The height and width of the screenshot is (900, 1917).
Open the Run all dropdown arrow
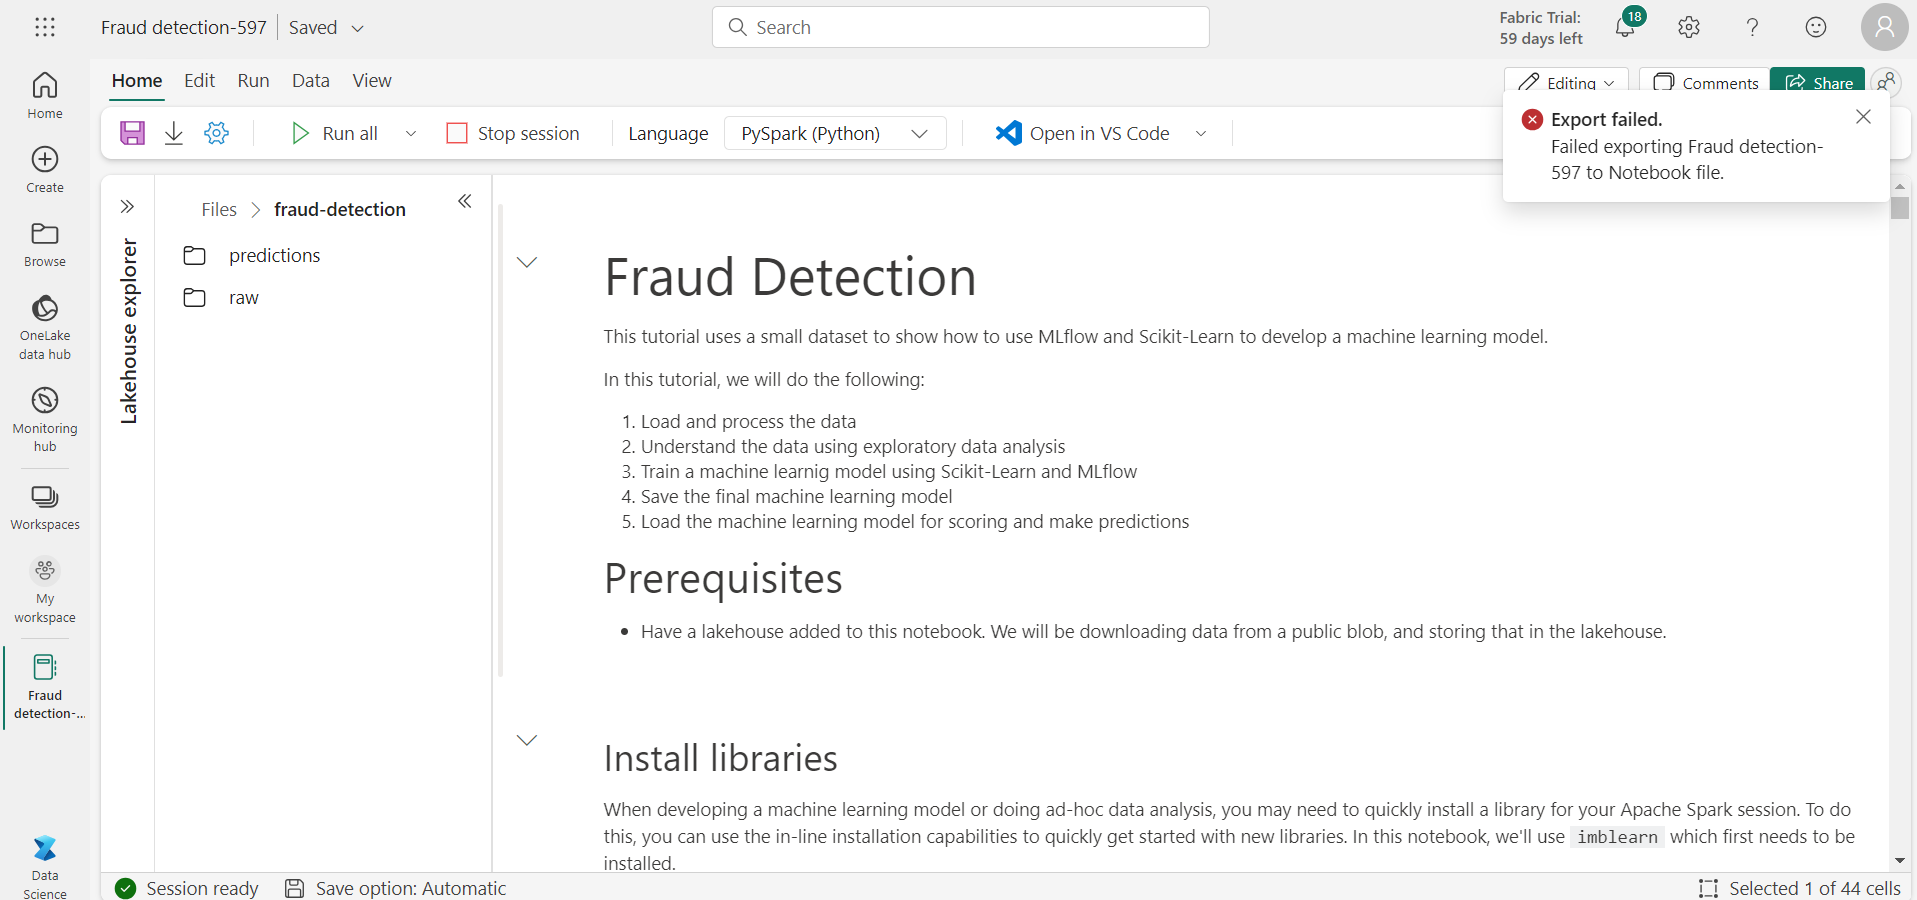click(x=410, y=132)
